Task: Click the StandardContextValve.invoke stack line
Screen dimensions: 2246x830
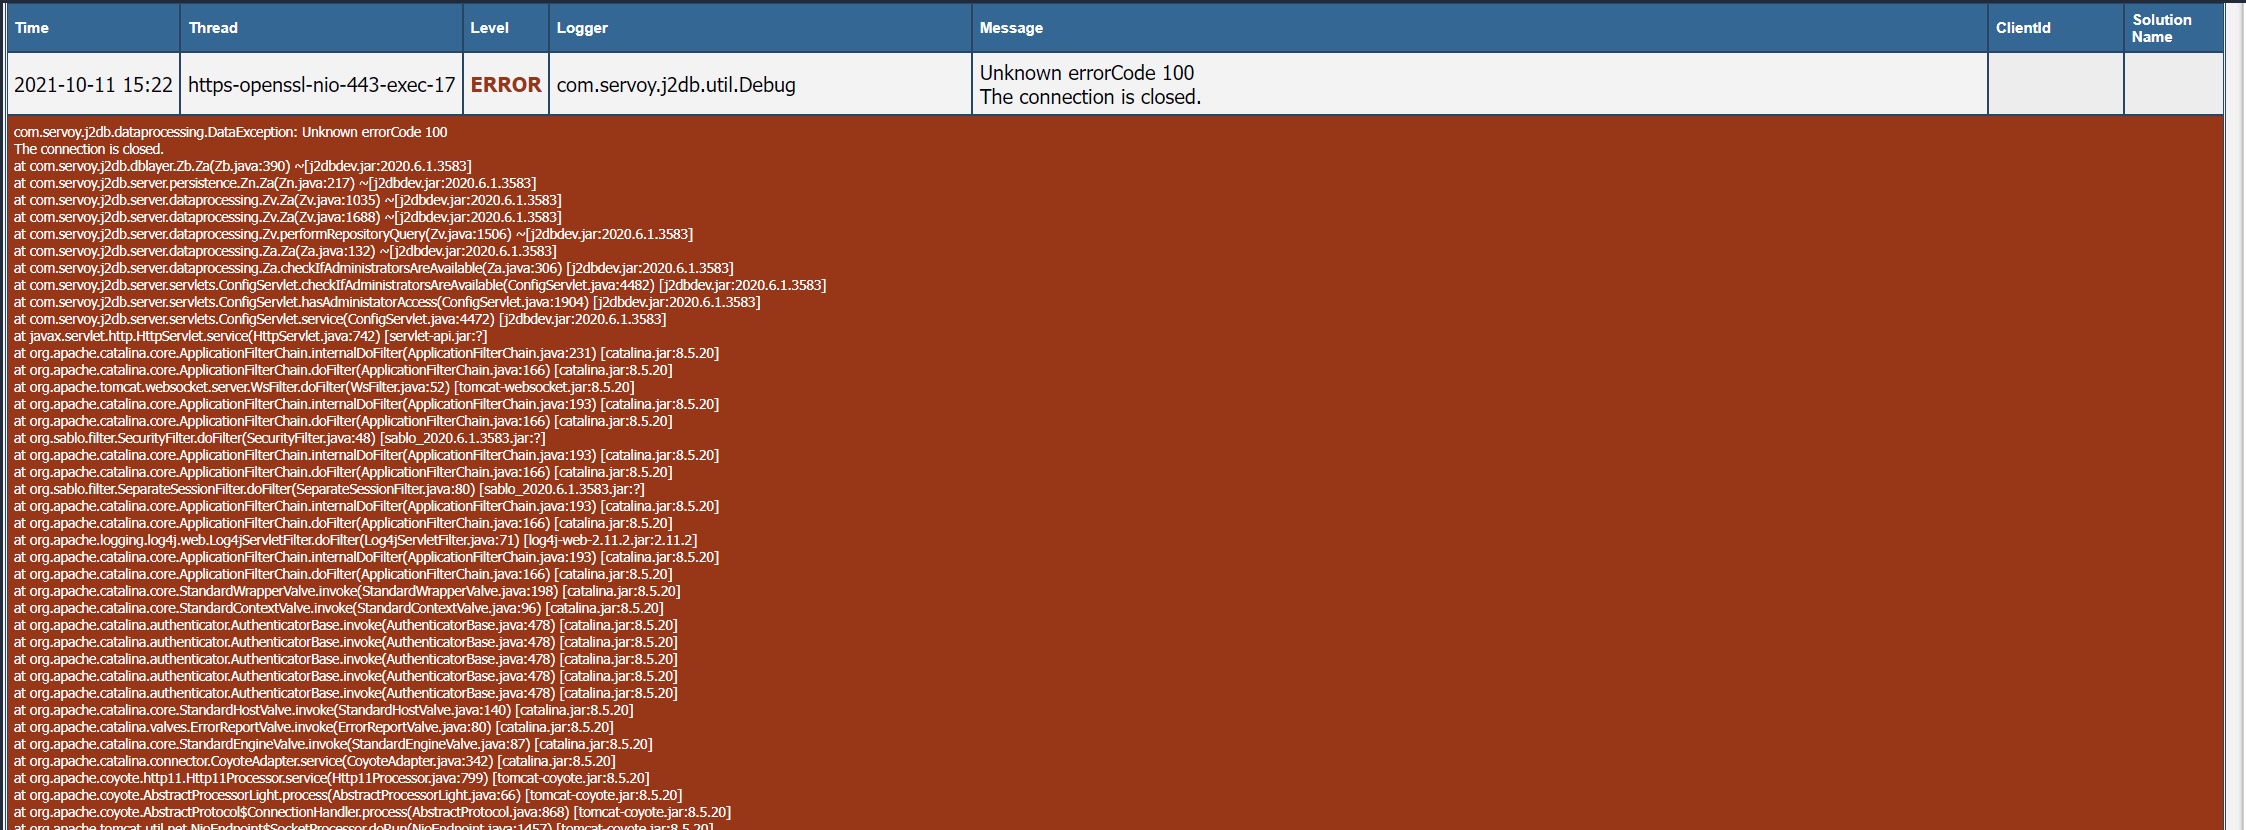Action: point(338,608)
